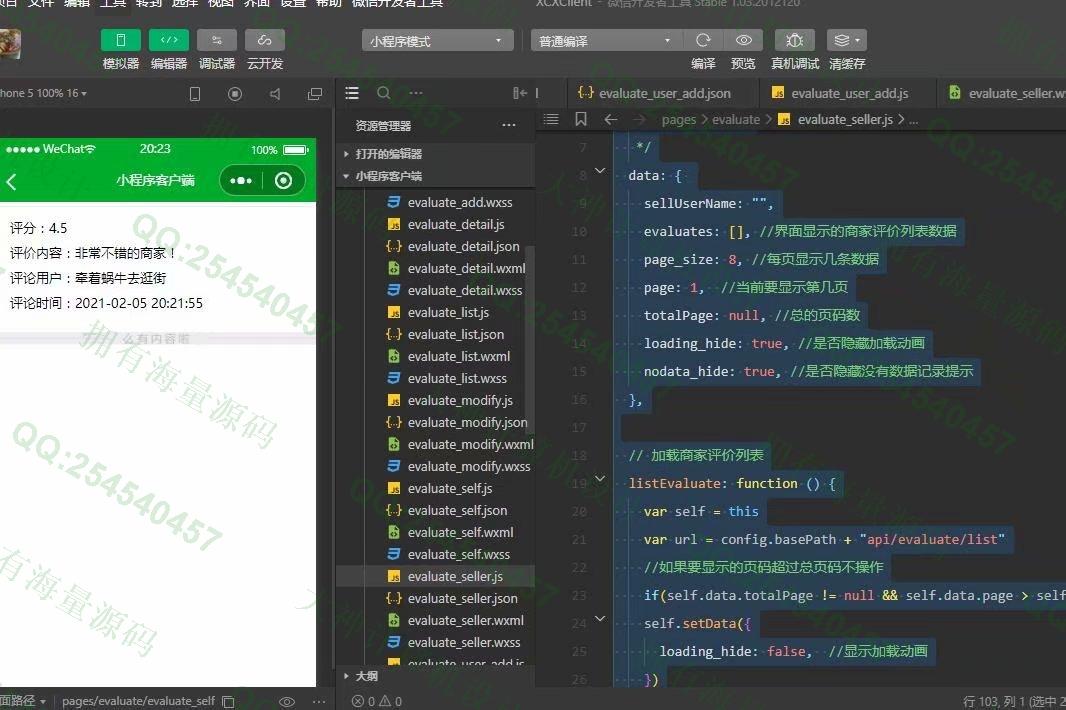
Task: Close mini-program via capsule circle button
Action: click(x=283, y=180)
